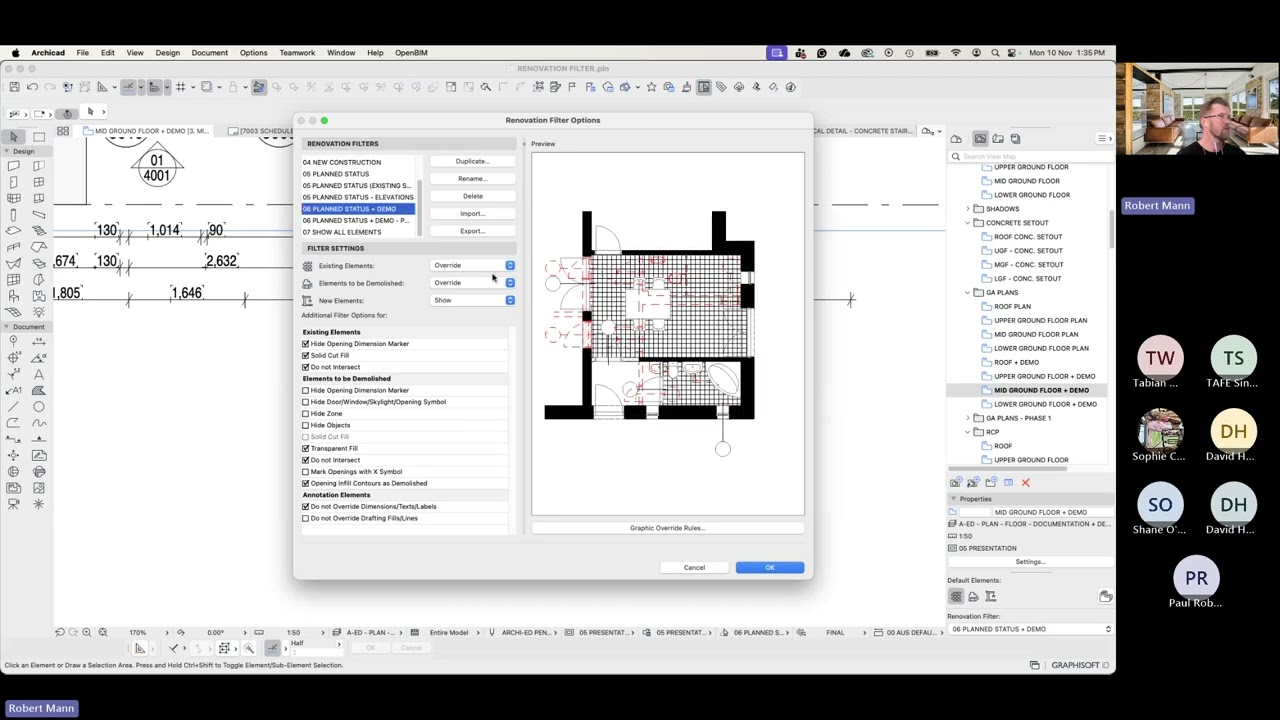This screenshot has width=1280, height=720.
Task: Click the New Elements icon in Filter Settings
Action: click(307, 301)
